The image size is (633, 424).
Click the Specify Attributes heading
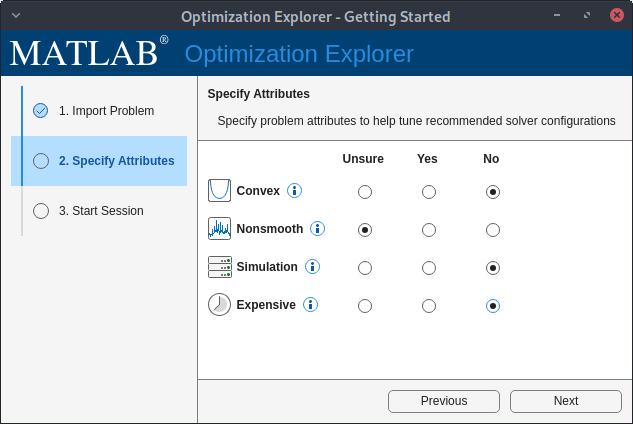pyautogui.click(x=258, y=94)
